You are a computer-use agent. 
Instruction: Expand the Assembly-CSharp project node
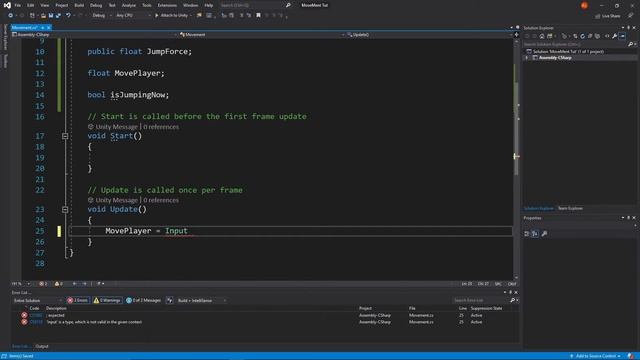pyautogui.click(x=527, y=58)
